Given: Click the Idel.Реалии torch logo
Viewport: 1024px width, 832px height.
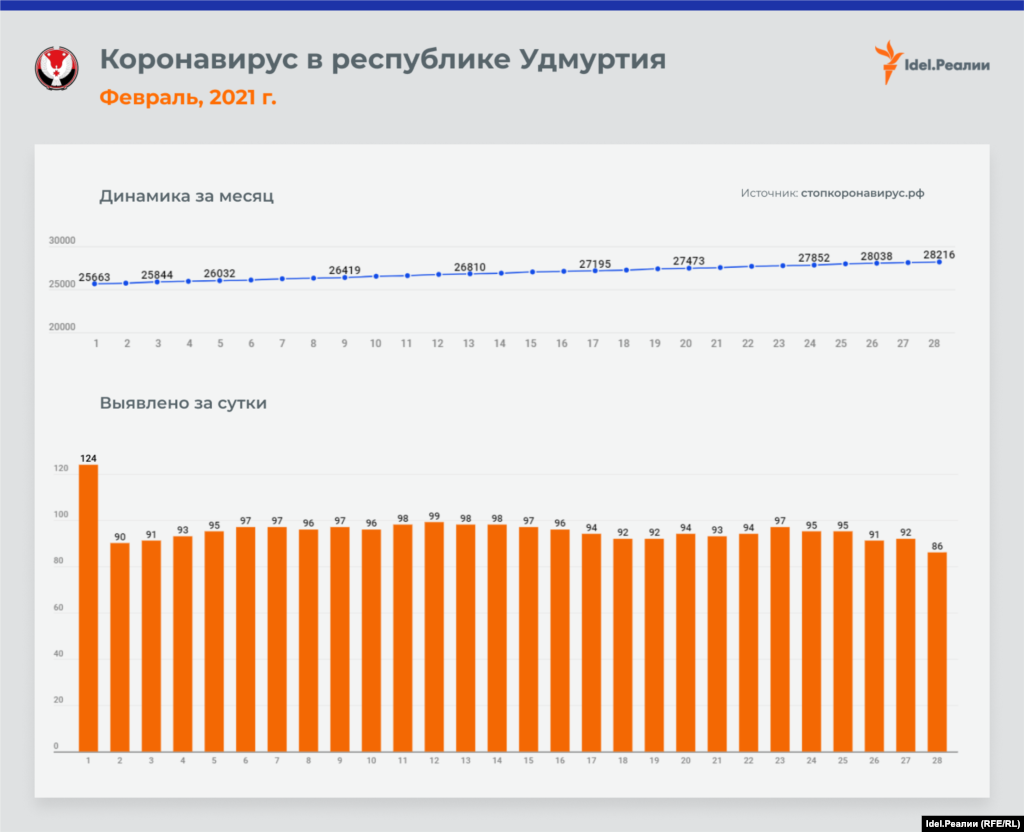Looking at the screenshot, I should [x=886, y=62].
